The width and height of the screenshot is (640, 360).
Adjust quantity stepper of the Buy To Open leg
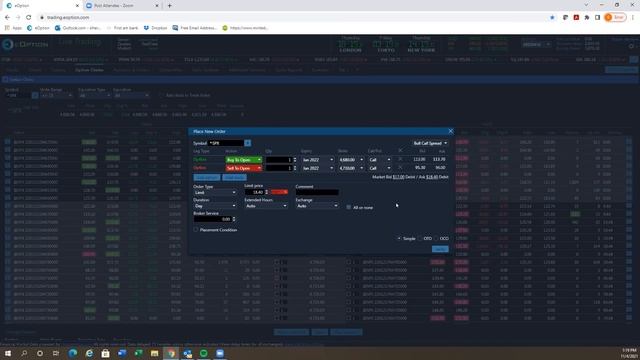click(295, 160)
